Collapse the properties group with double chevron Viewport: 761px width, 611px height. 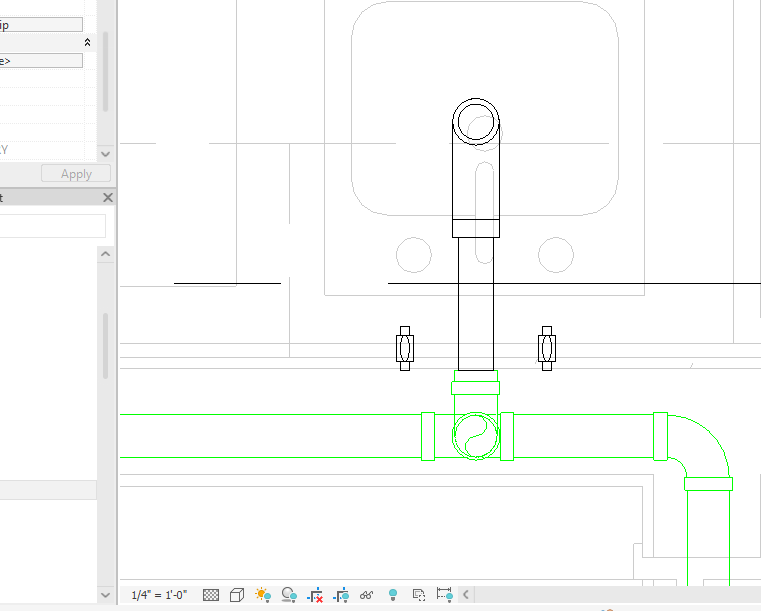tap(87, 43)
